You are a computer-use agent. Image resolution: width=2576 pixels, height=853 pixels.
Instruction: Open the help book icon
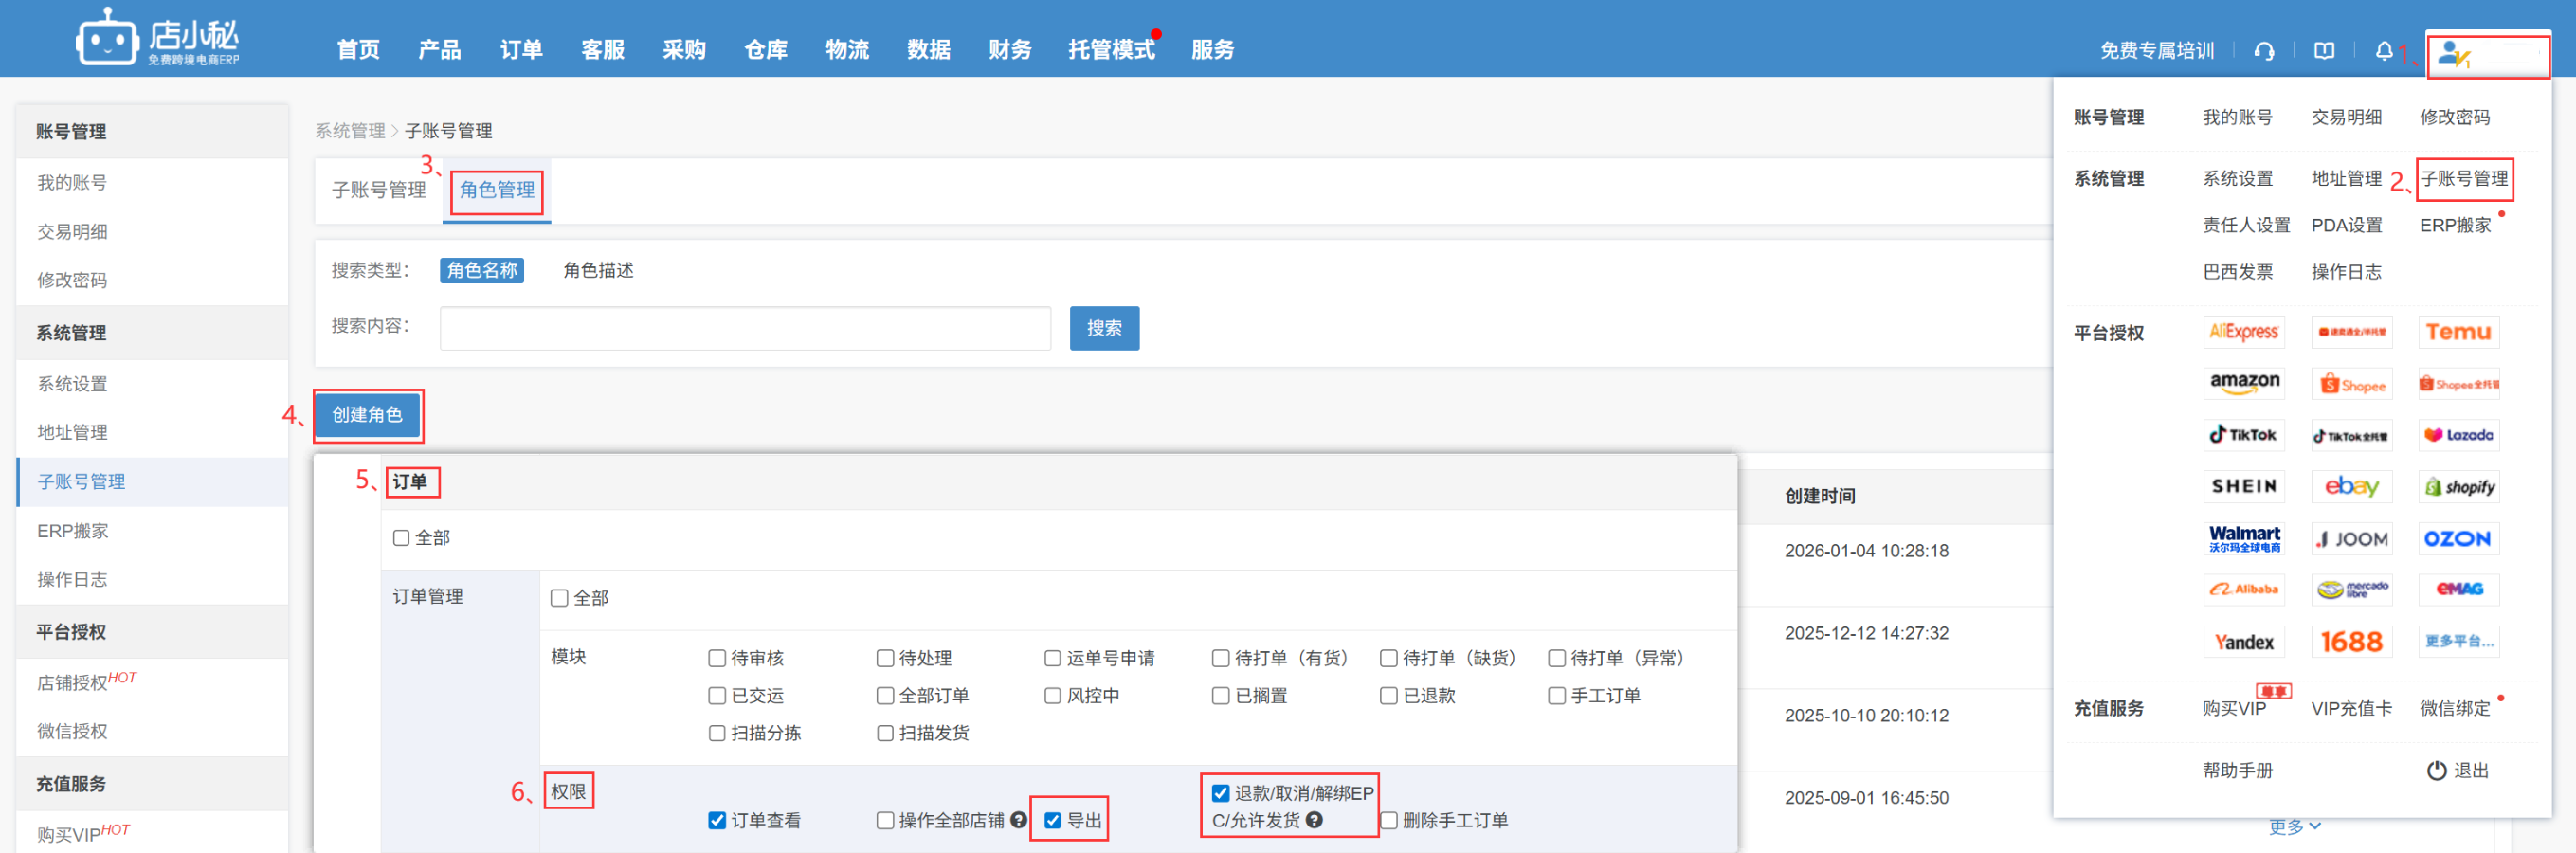pos(2324,51)
